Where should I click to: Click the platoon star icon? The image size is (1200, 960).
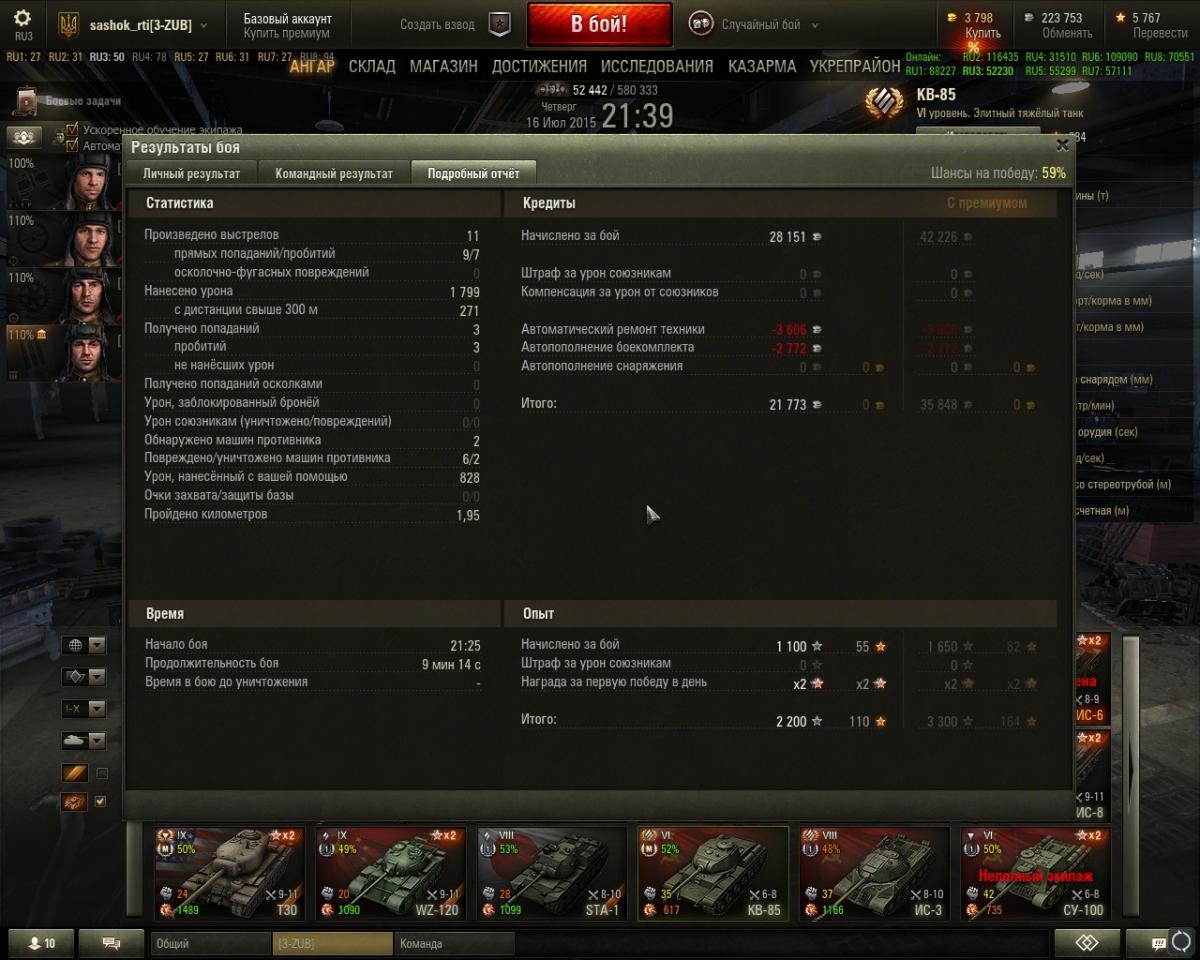(500, 25)
